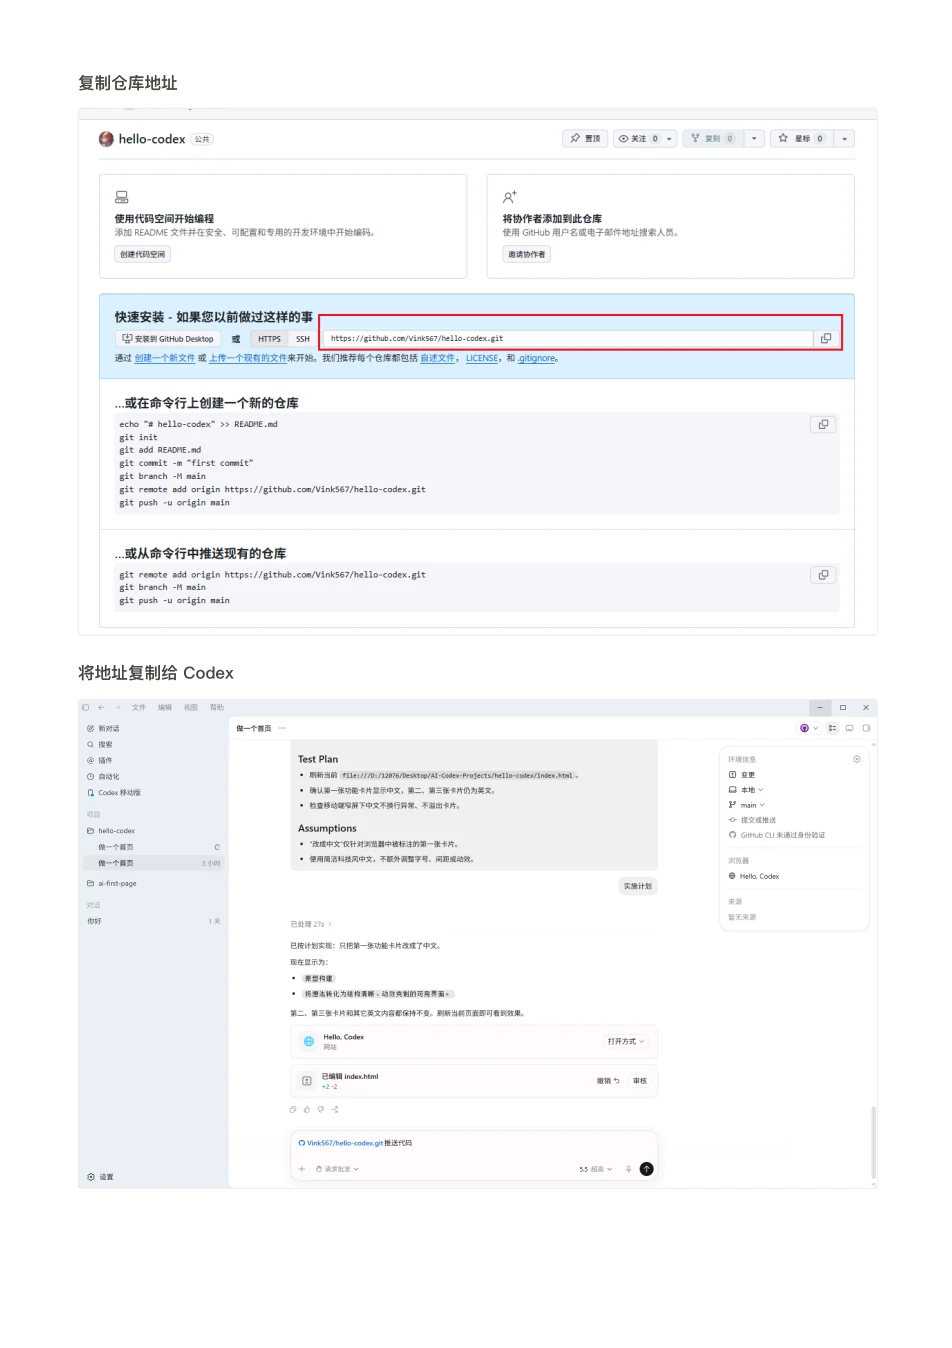Open the 复刻 fork dropdown arrow
The image size is (952, 1348).
tap(754, 138)
